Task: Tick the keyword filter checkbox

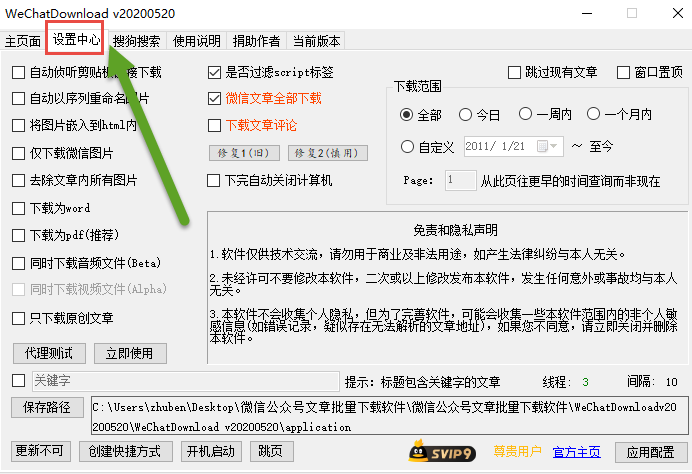Action: click(x=19, y=380)
